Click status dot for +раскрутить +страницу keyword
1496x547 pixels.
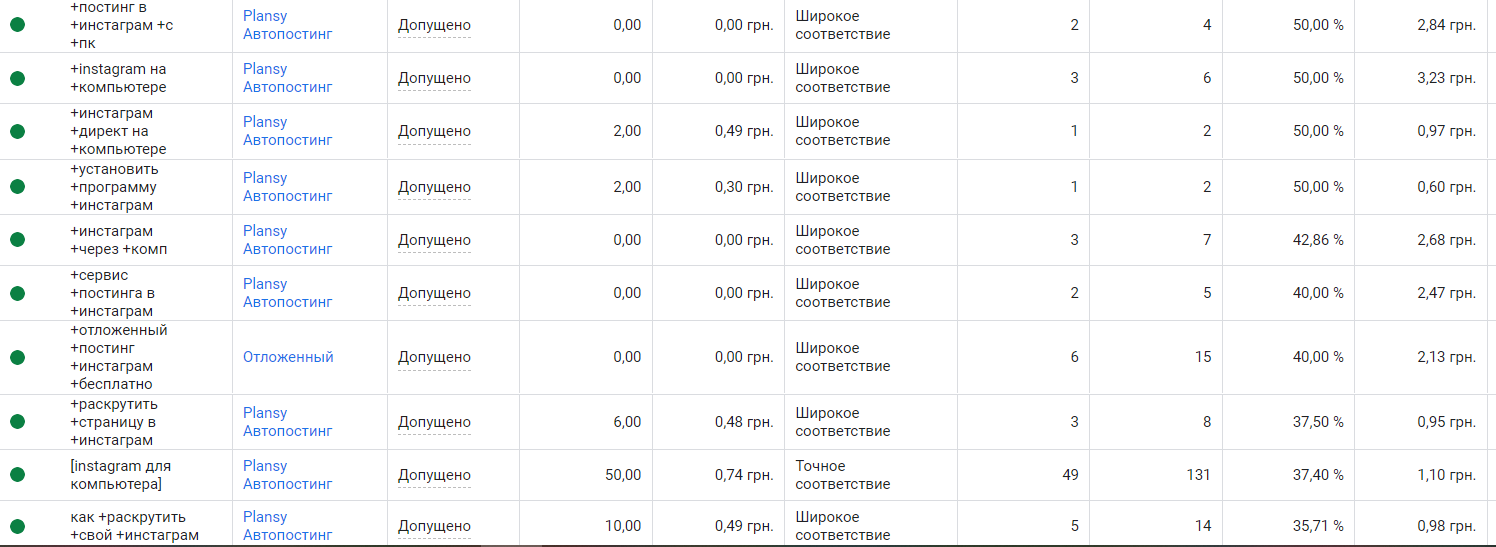click(17, 422)
